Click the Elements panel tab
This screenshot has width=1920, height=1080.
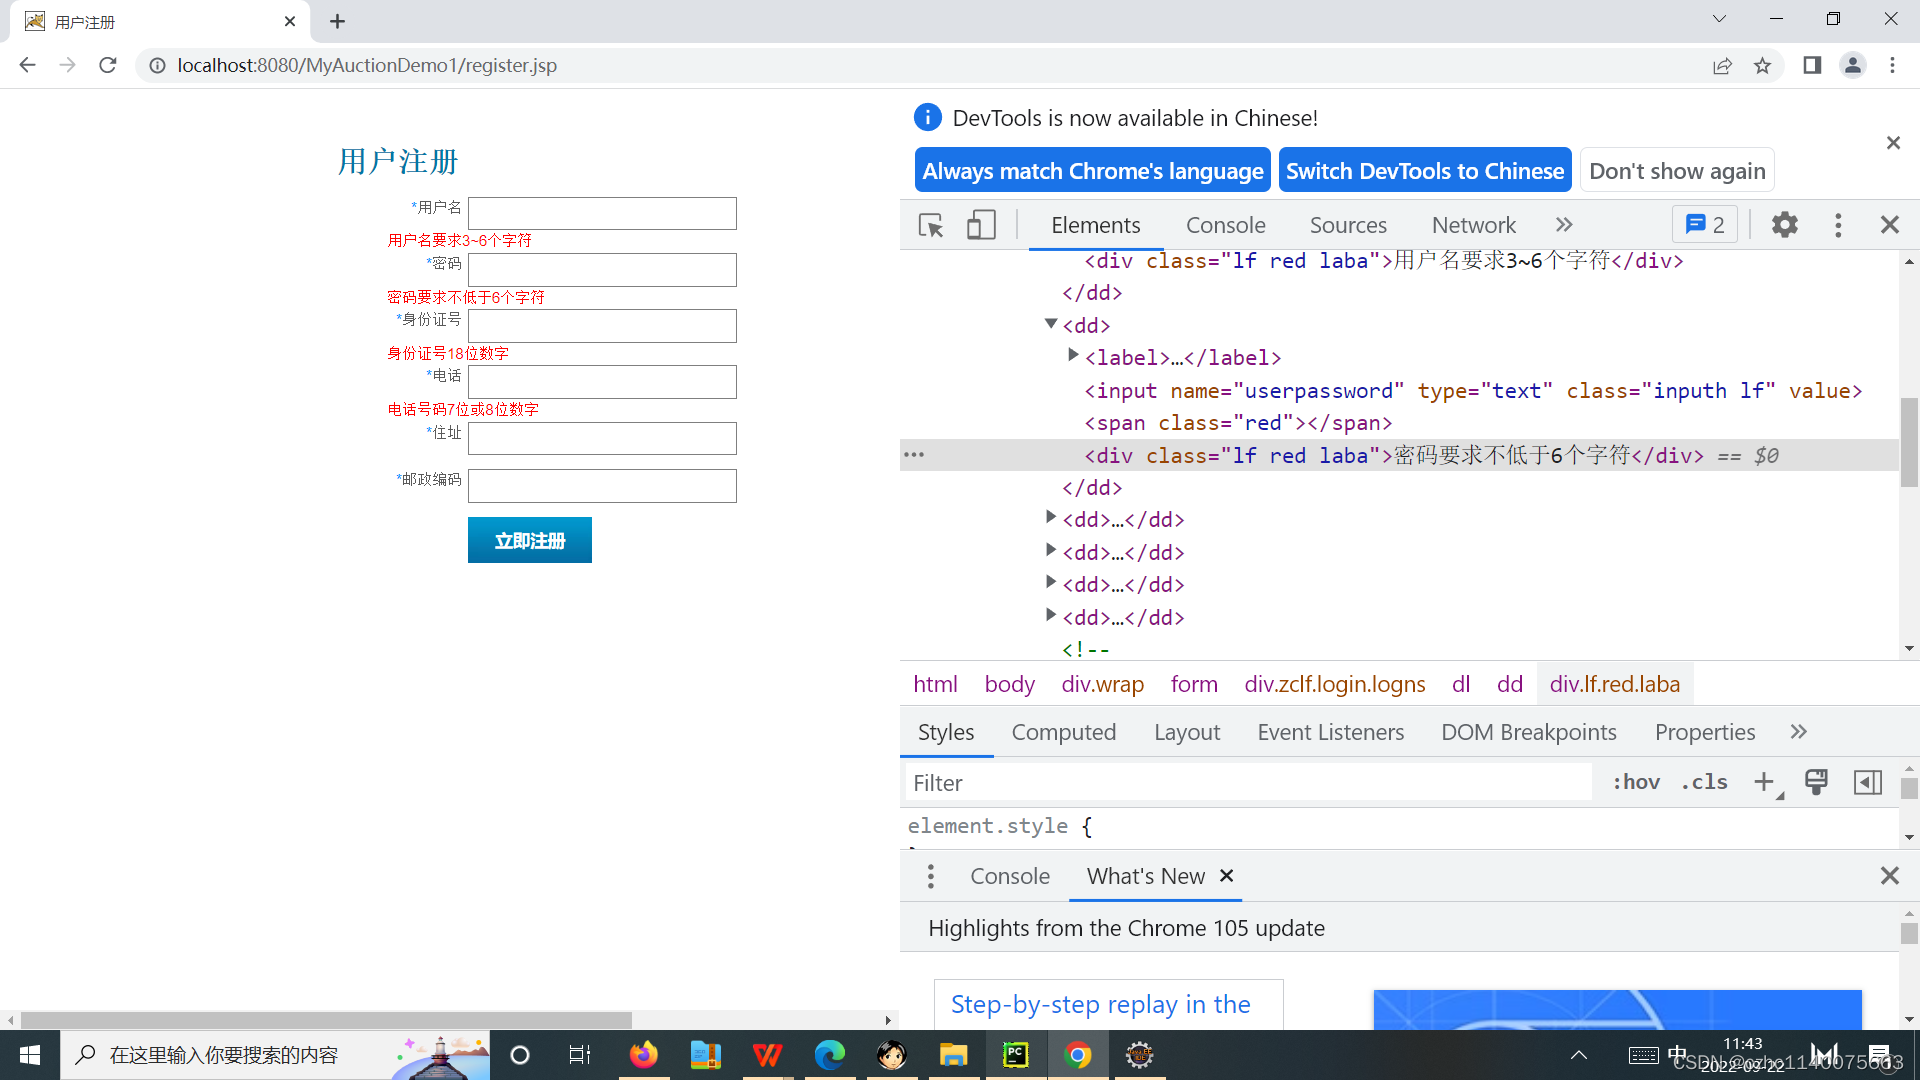[1095, 224]
